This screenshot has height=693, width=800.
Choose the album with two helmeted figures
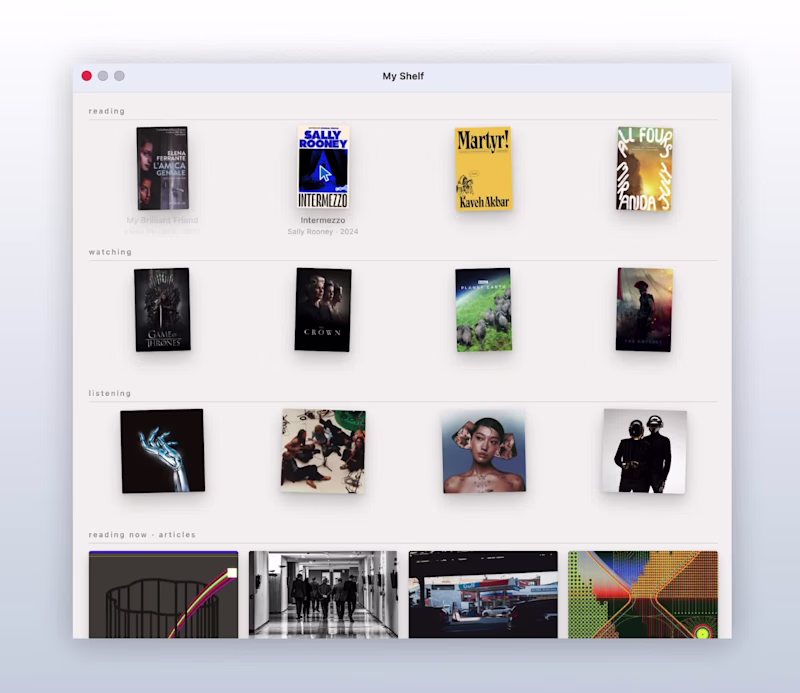point(644,451)
